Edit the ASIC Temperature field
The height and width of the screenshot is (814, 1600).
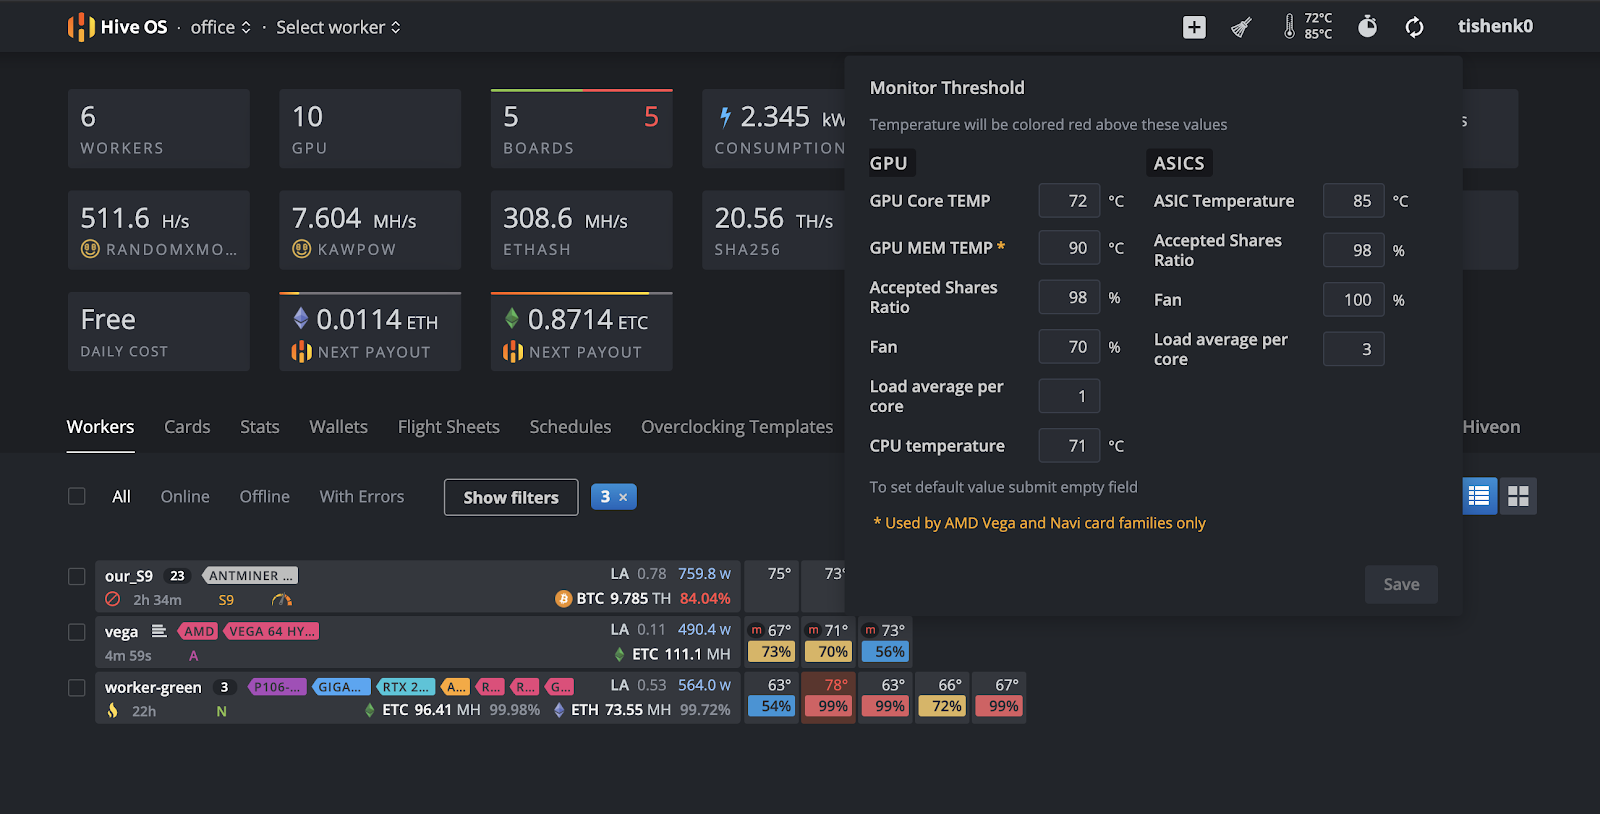tap(1354, 201)
